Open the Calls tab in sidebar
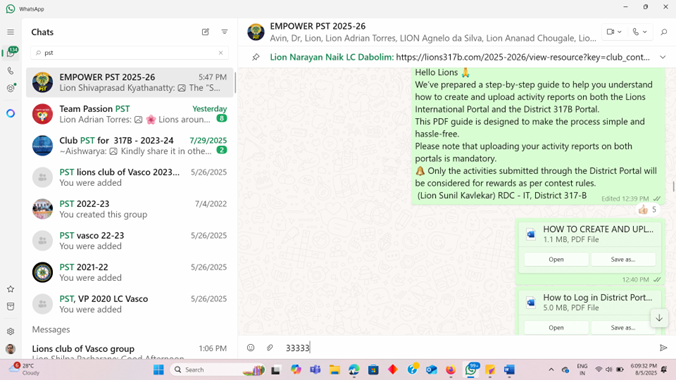Screen dimensions: 676x380 click(x=10, y=71)
